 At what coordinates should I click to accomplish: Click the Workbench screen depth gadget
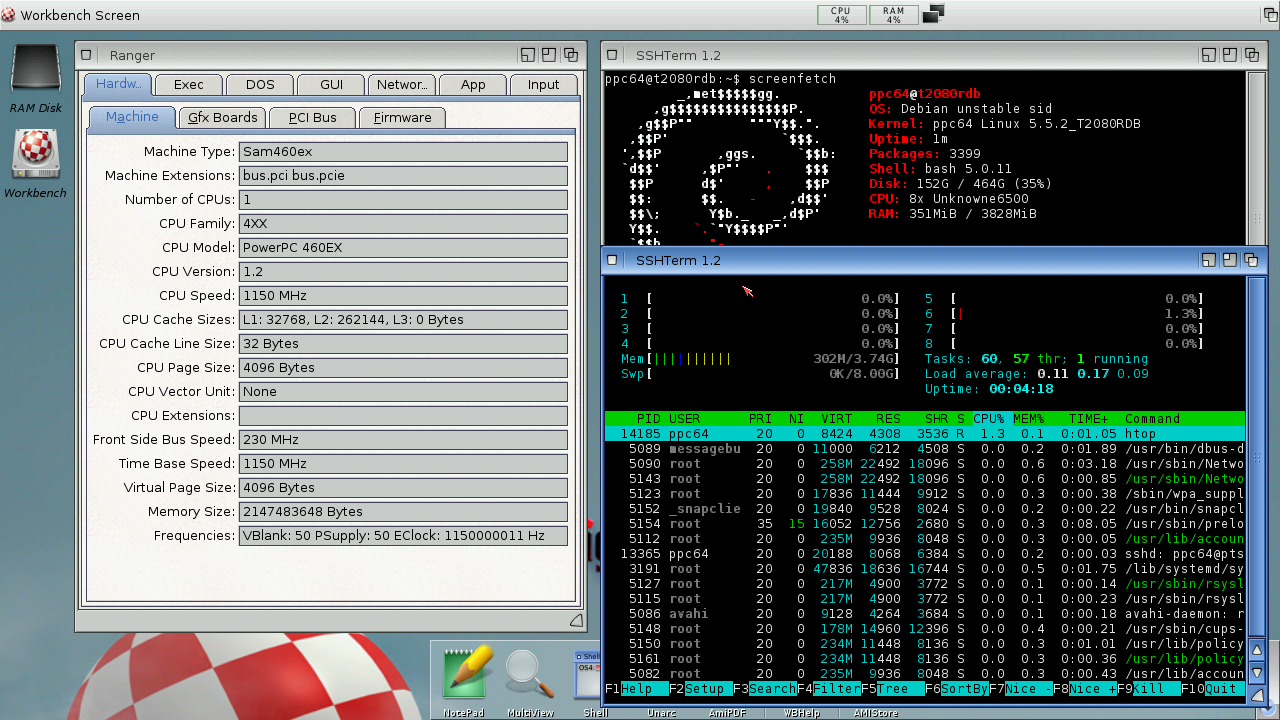point(1269,14)
